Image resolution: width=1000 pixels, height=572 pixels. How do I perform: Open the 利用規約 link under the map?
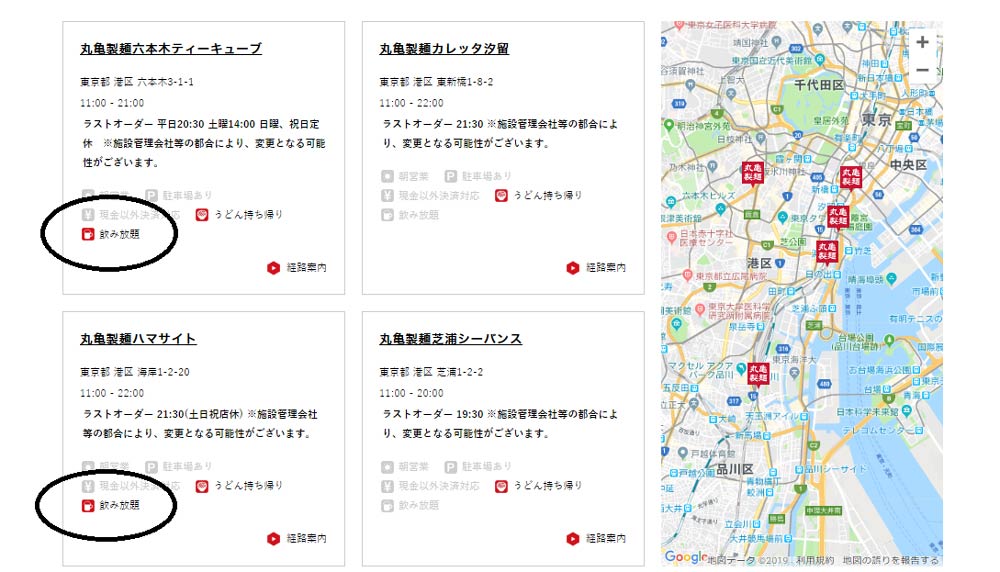click(x=815, y=560)
